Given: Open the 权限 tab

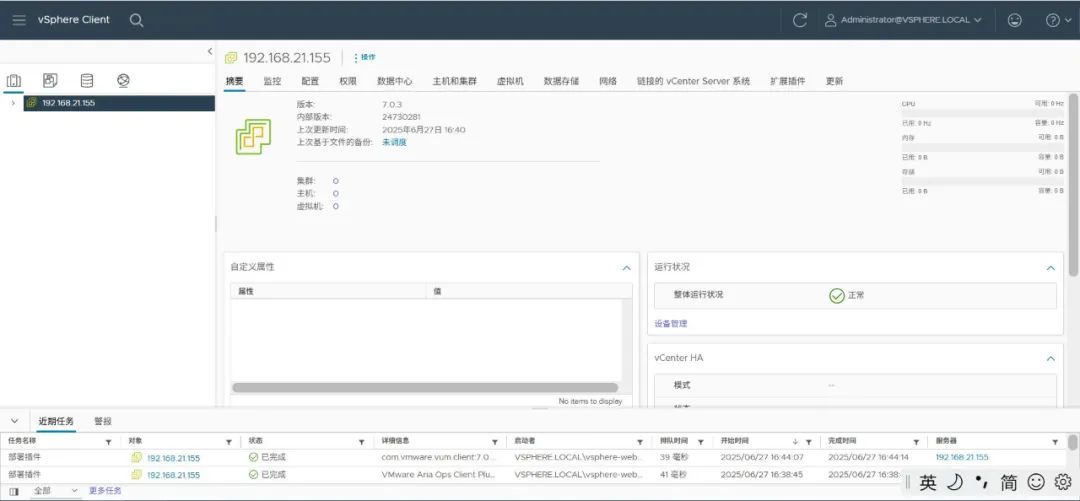Looking at the screenshot, I should 348,81.
